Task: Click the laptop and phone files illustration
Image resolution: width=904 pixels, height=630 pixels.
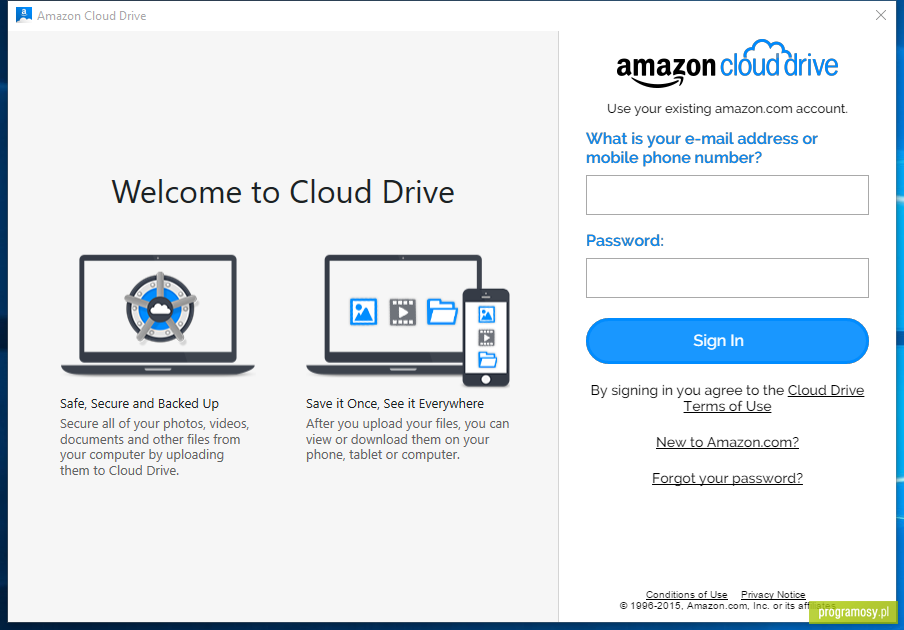Action: click(x=408, y=320)
